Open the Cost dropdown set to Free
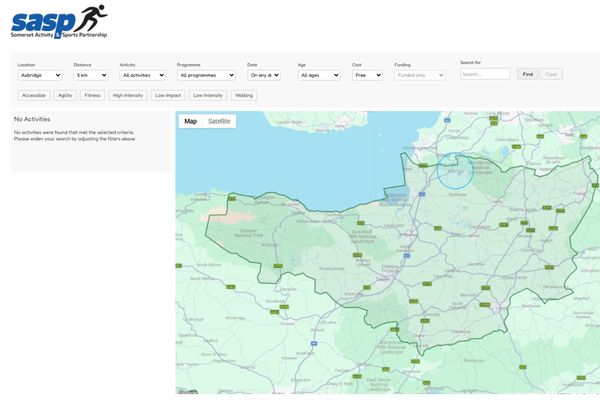The height and width of the screenshot is (400, 600). (x=367, y=75)
